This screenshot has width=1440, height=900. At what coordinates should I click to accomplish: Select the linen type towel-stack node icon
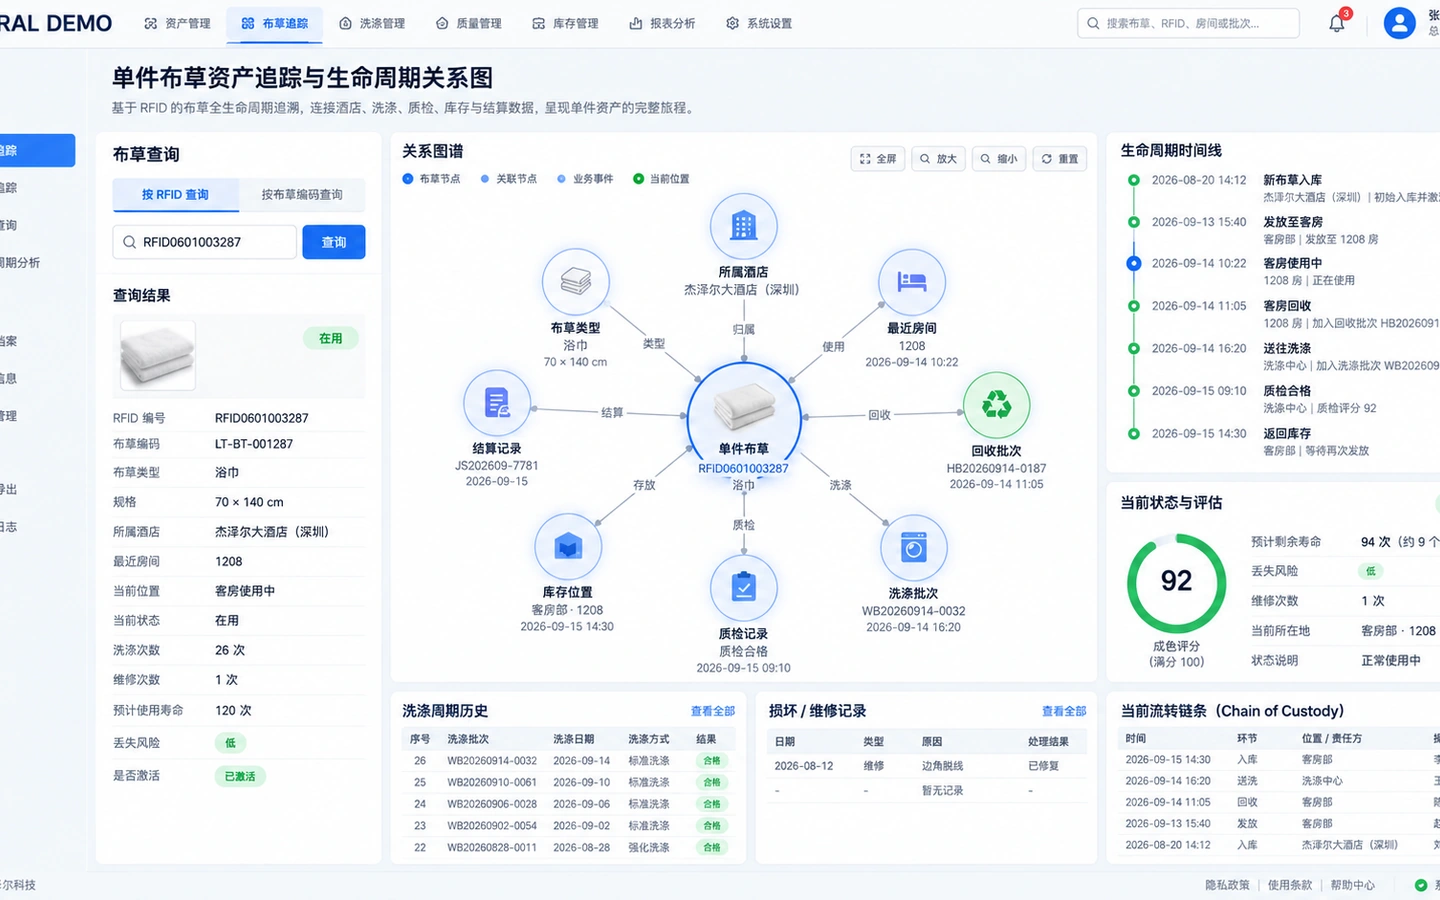[x=576, y=282]
